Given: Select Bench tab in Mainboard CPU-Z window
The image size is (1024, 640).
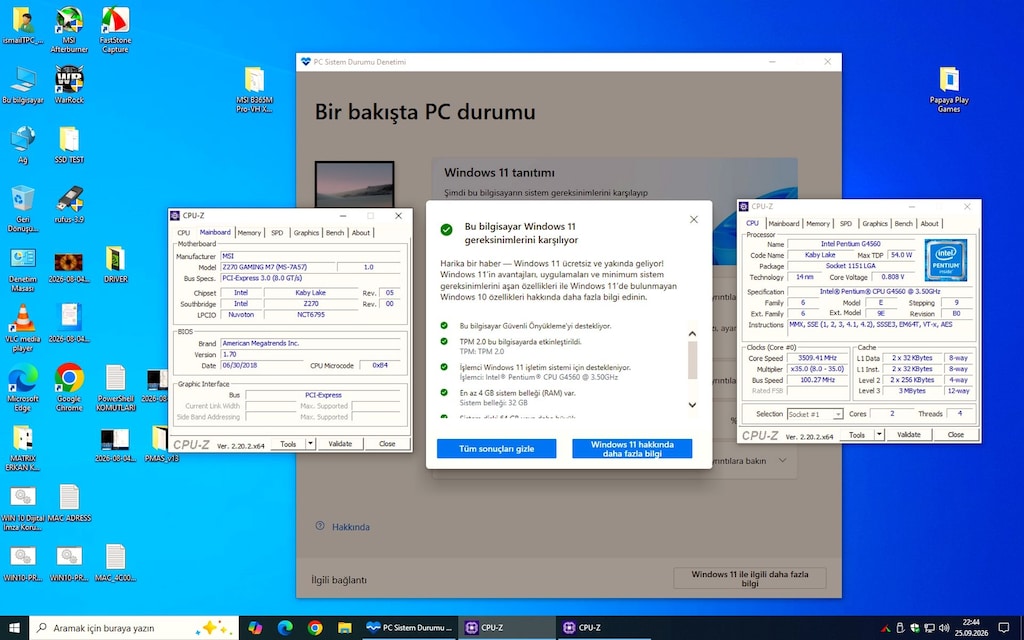Looking at the screenshot, I should point(334,232).
